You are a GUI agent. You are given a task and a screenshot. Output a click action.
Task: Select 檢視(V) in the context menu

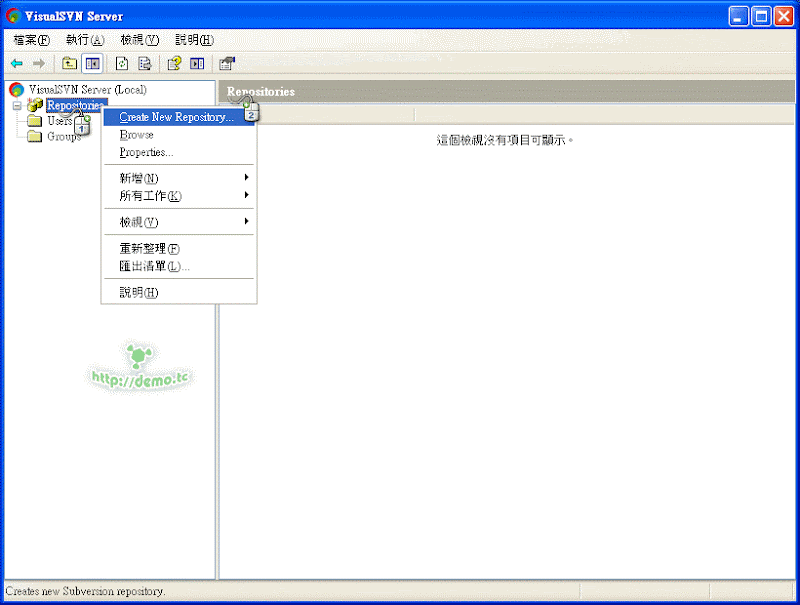point(179,221)
